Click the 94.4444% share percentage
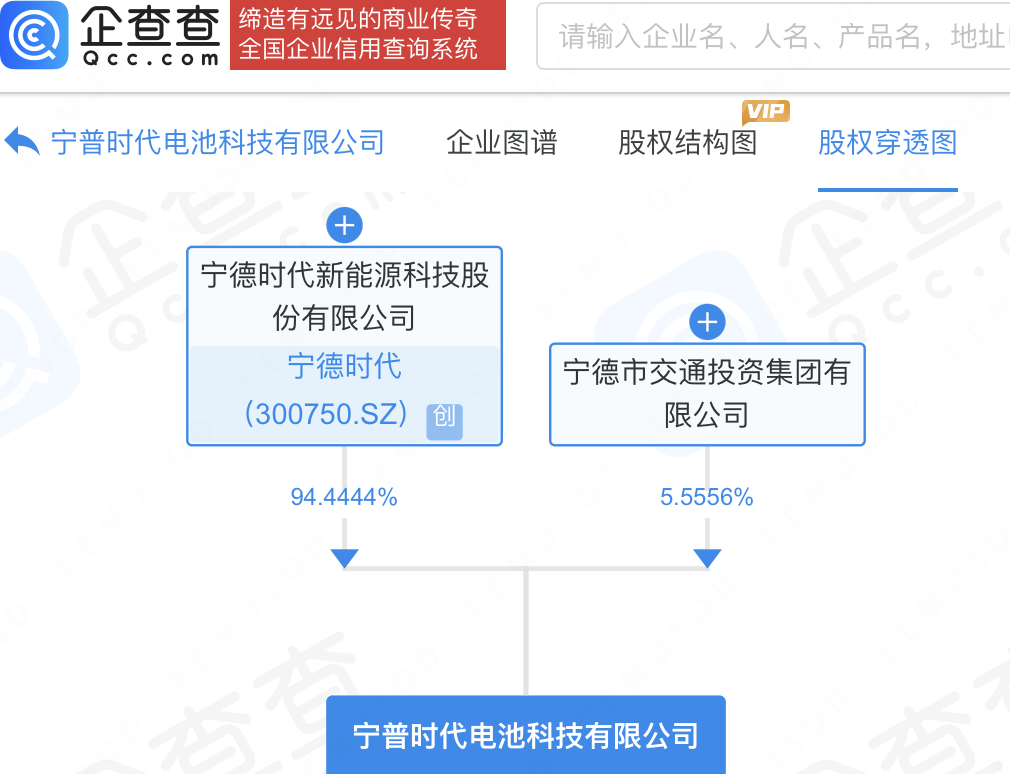Viewport: 1010px width, 774px height. point(344,497)
